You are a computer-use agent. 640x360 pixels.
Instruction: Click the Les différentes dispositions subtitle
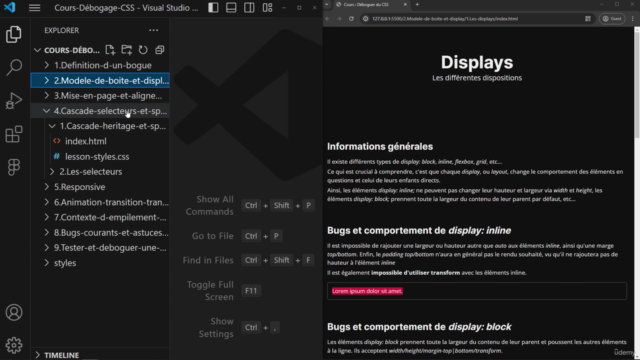tap(477, 78)
